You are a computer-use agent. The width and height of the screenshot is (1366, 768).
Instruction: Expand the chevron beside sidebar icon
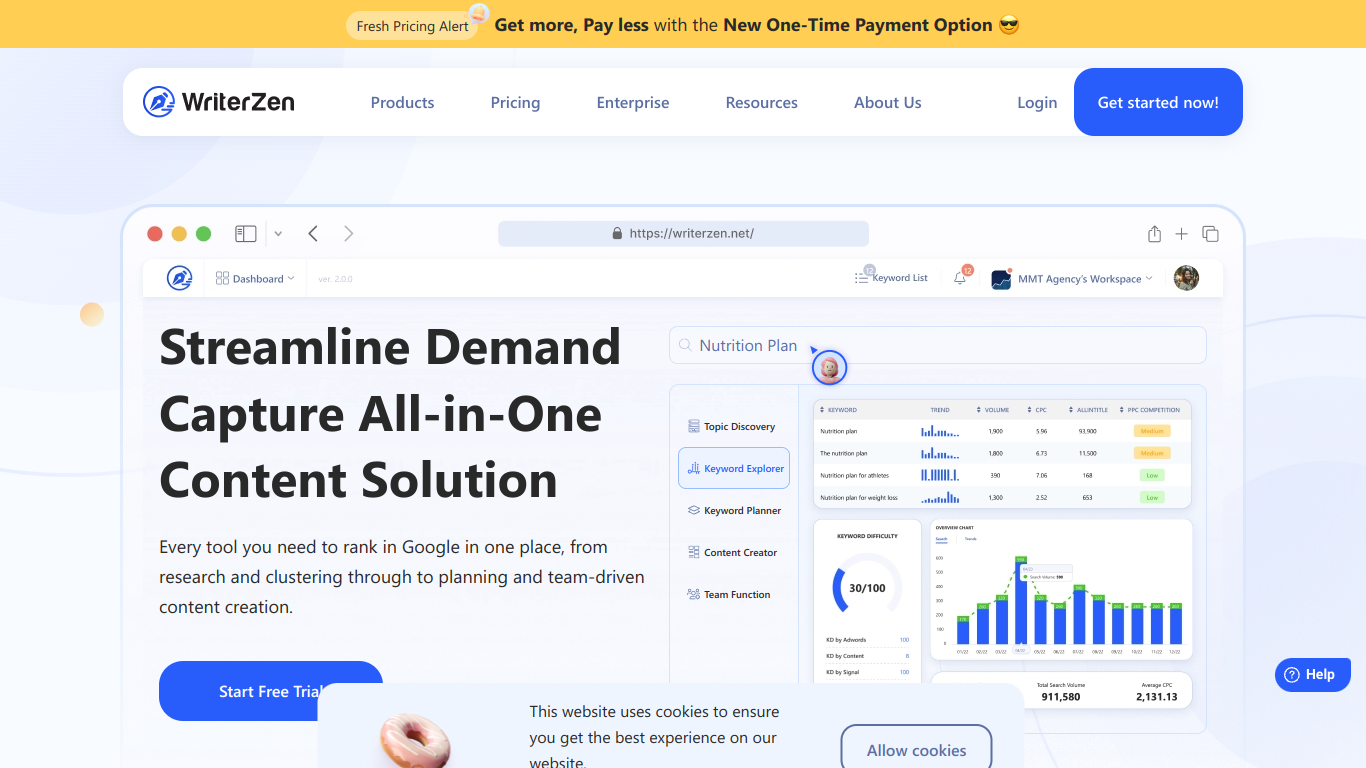tap(278, 234)
